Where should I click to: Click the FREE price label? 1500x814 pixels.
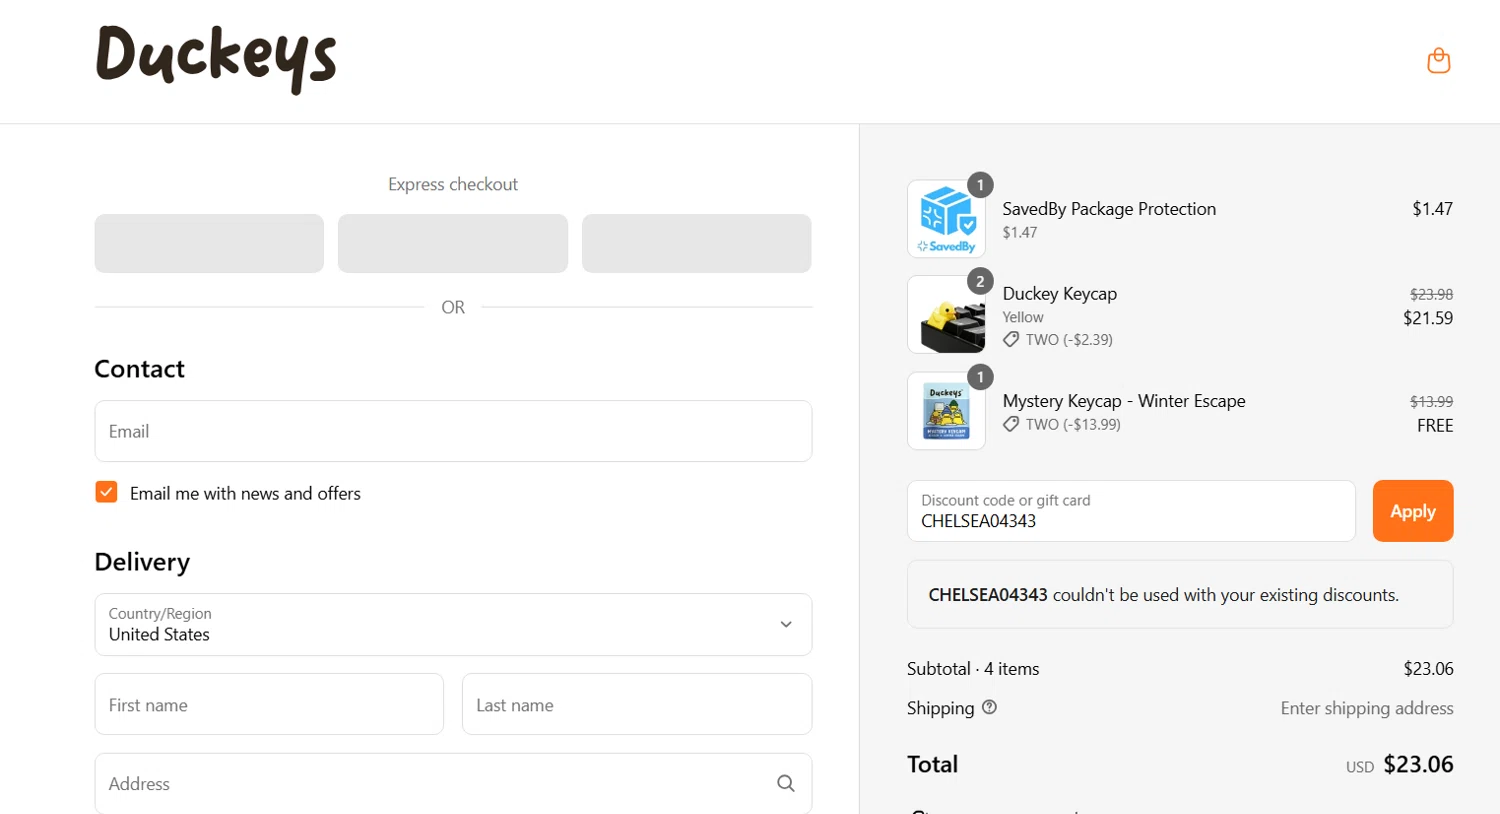coord(1435,425)
